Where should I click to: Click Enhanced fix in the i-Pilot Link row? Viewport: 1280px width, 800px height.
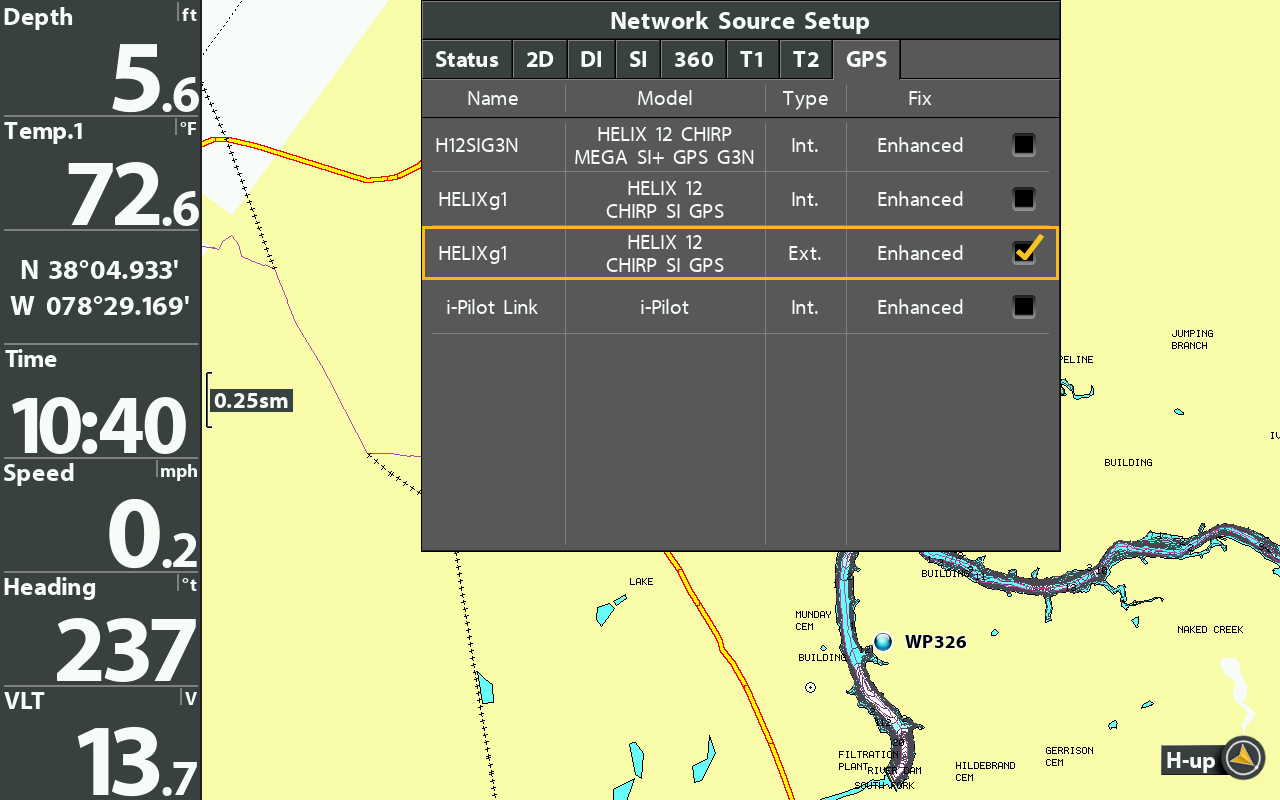[x=920, y=307]
